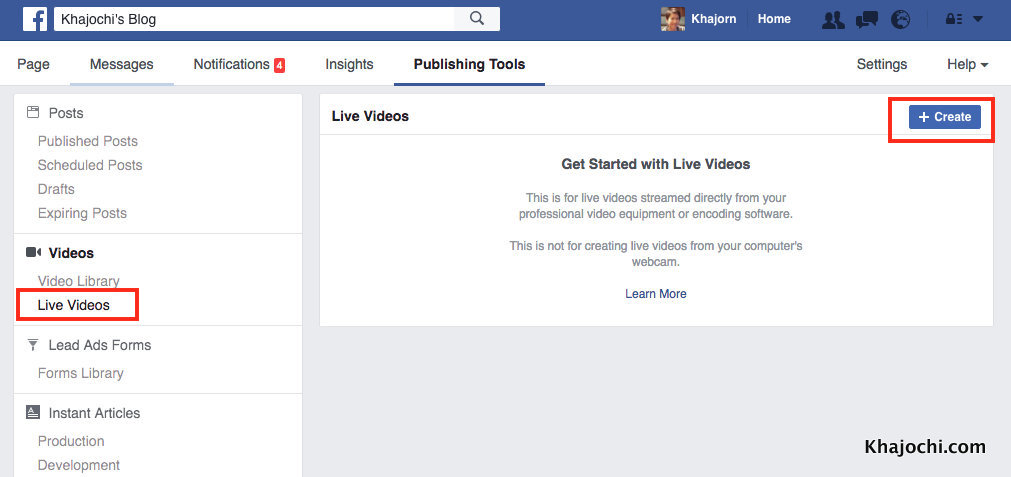Select the Publishing Tools tab
The image size is (1011, 477).
point(469,64)
